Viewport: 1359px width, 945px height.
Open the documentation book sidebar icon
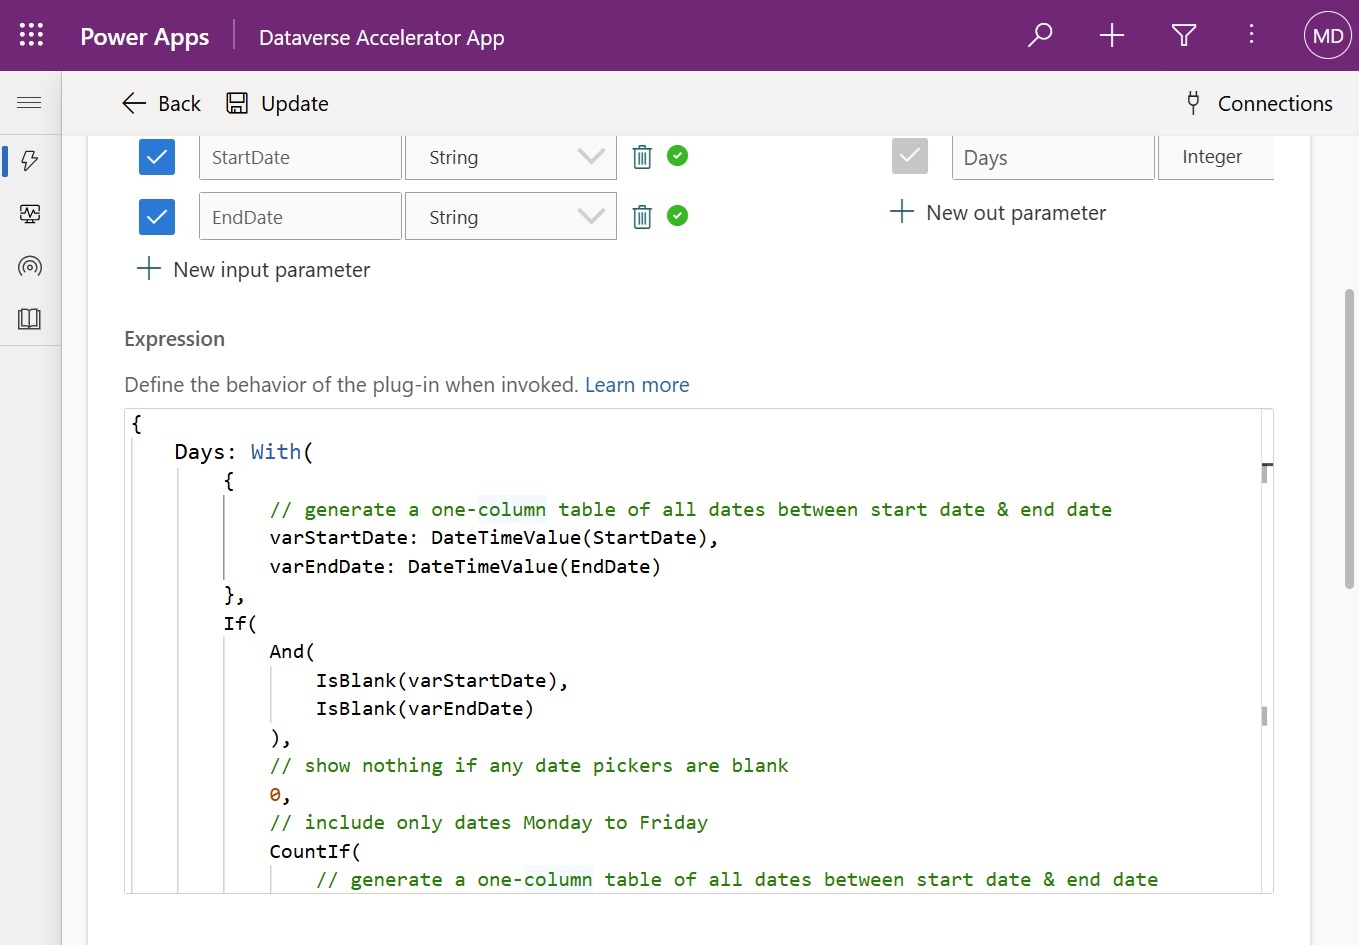point(30,318)
